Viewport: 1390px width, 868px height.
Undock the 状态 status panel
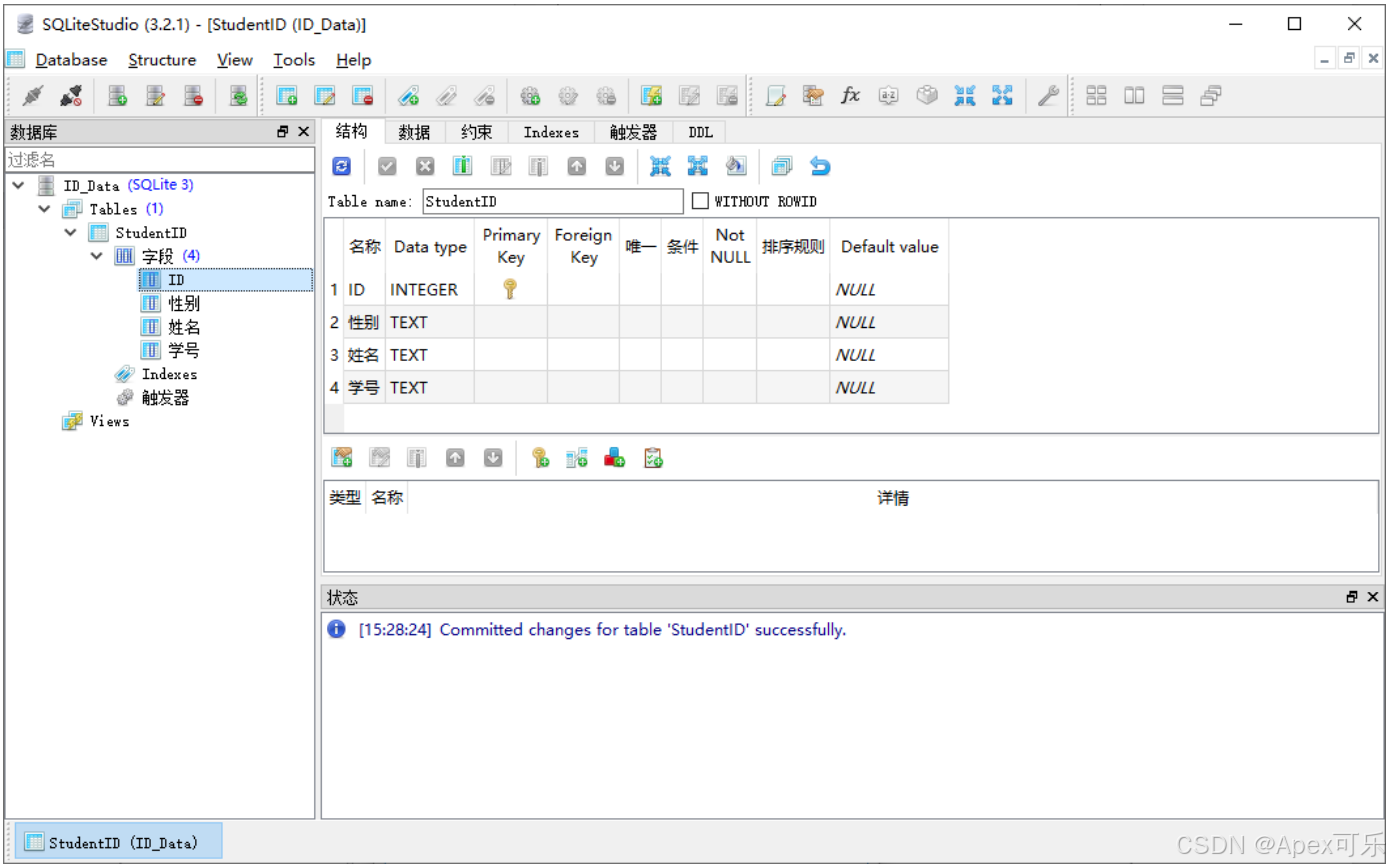tap(1352, 597)
